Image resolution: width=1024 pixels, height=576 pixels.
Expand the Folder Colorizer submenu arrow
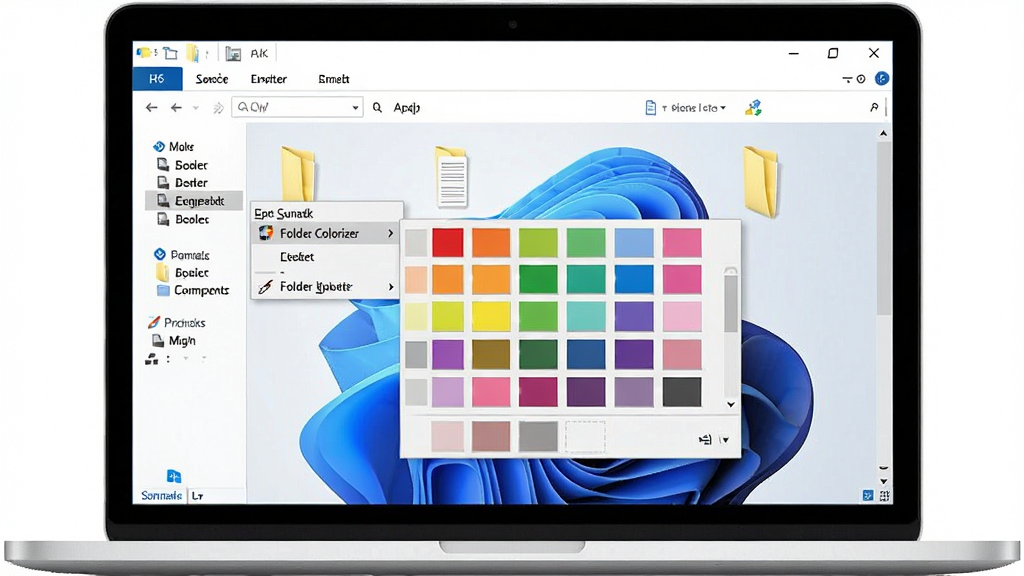[391, 233]
